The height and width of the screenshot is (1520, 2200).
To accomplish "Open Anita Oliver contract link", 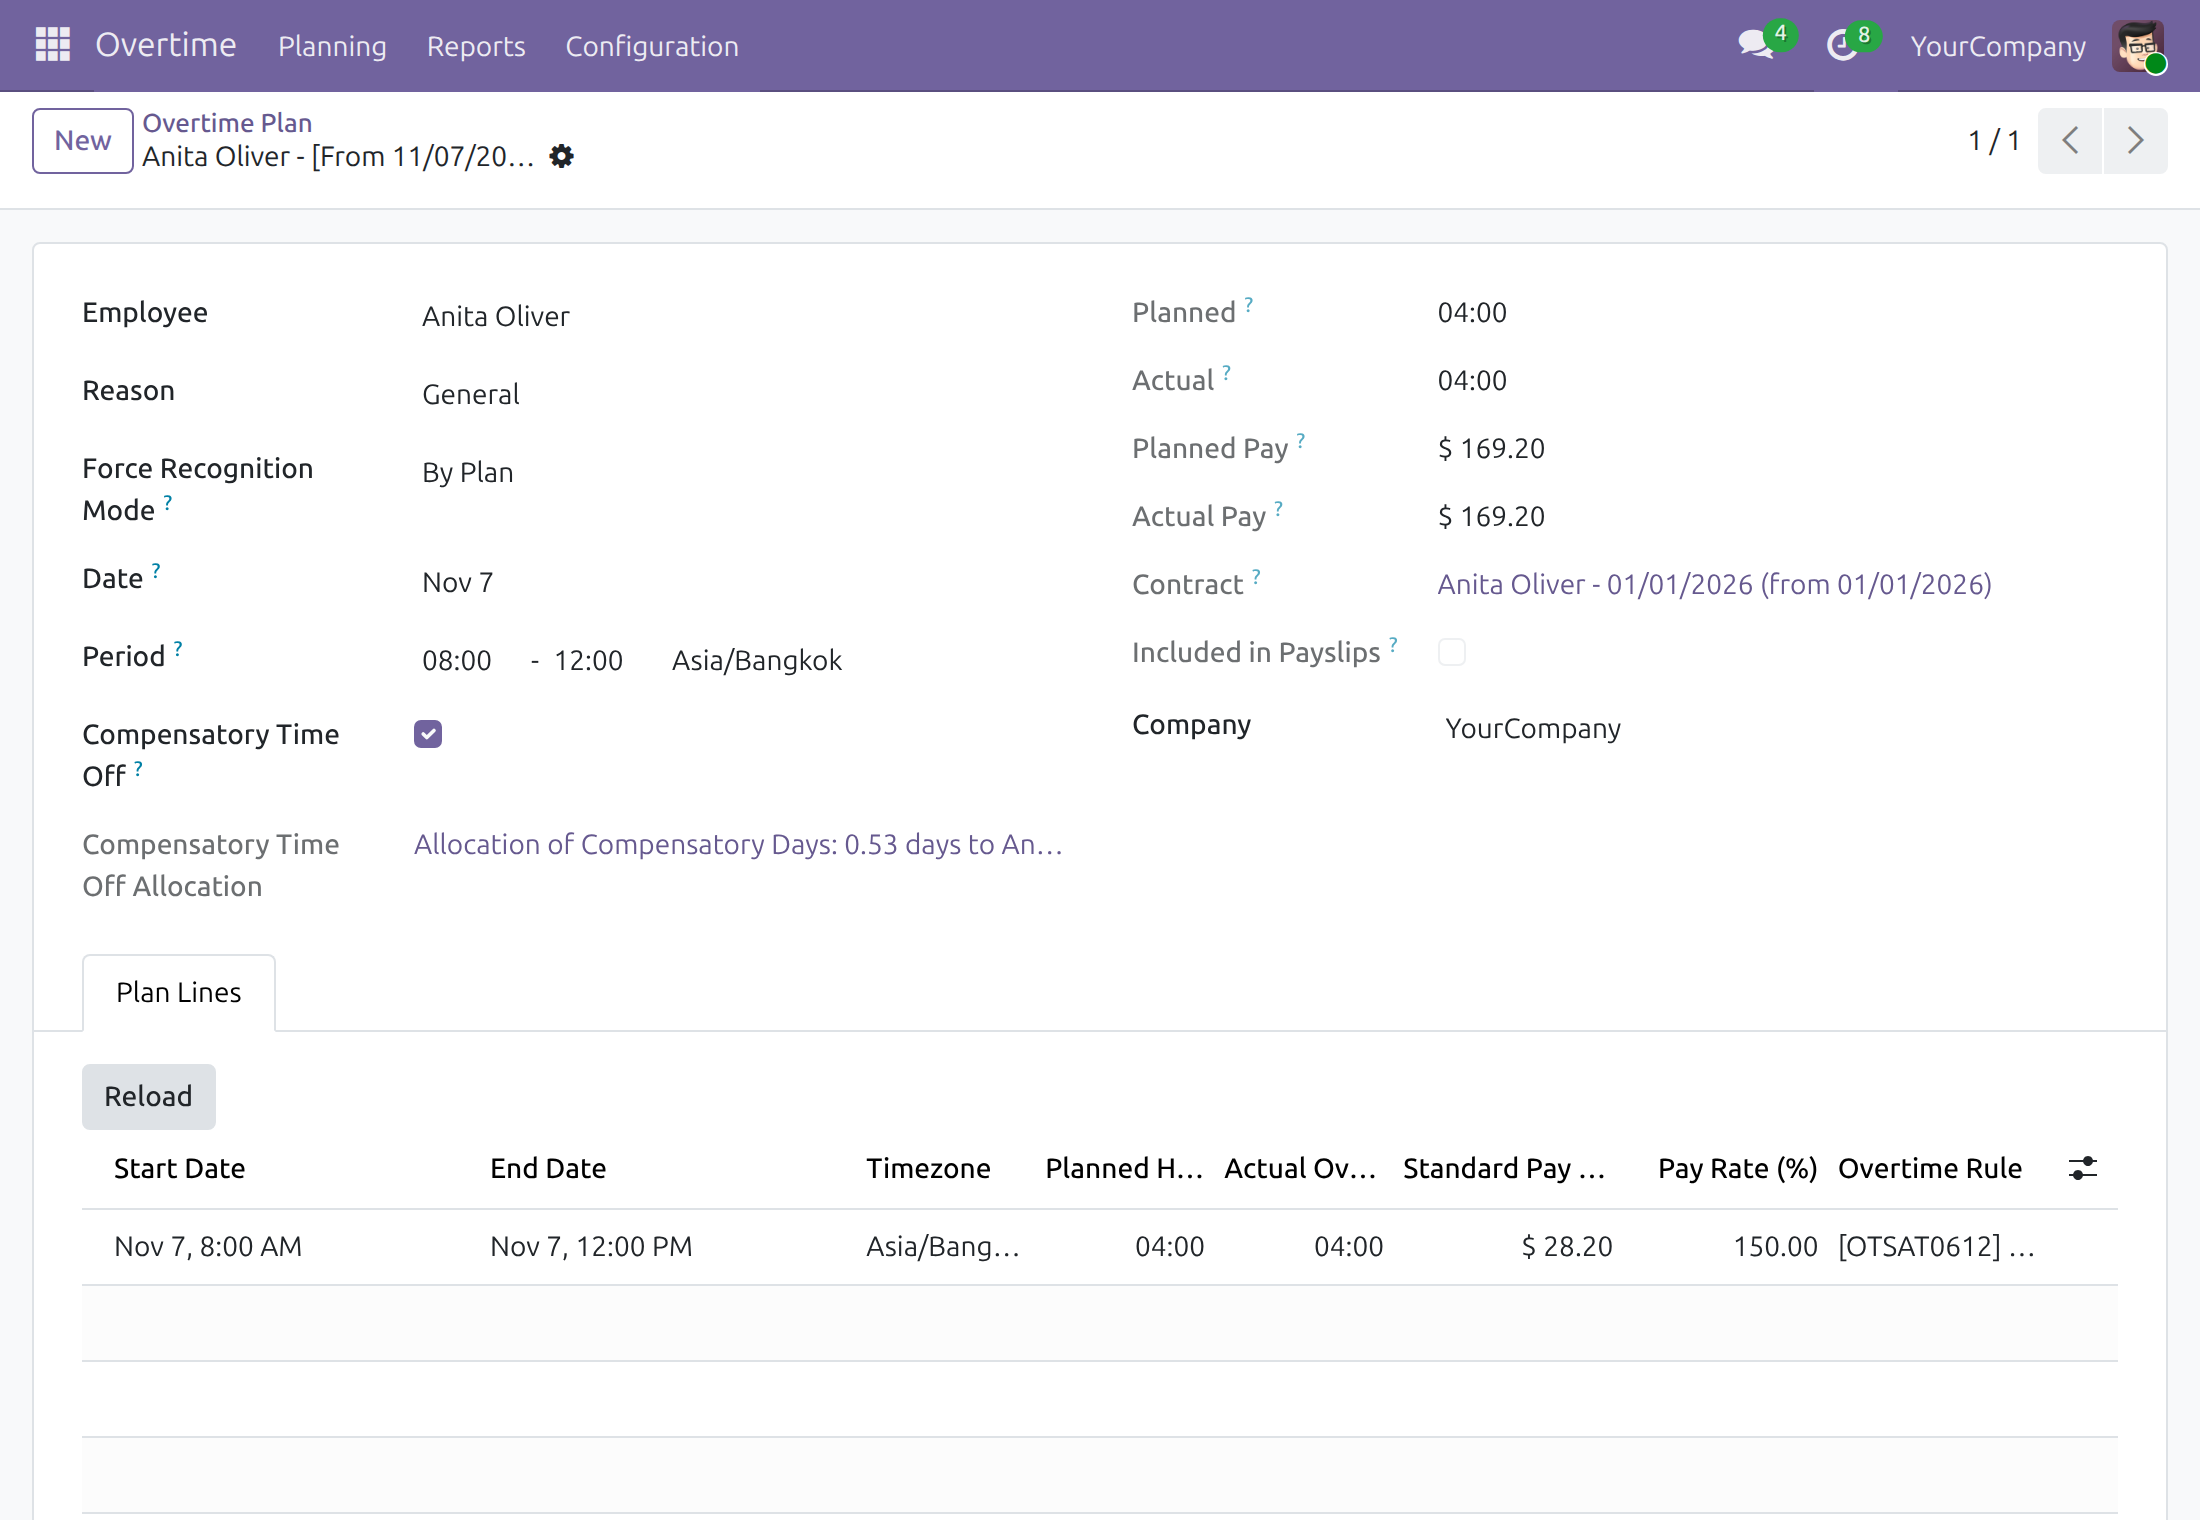I will 1714,584.
